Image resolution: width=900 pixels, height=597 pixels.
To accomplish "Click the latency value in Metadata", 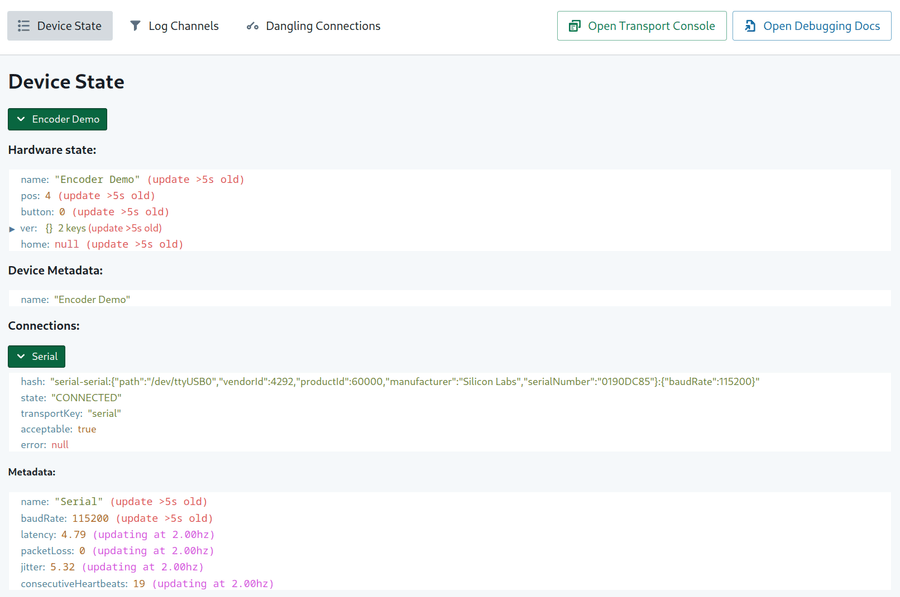I will coord(73,535).
